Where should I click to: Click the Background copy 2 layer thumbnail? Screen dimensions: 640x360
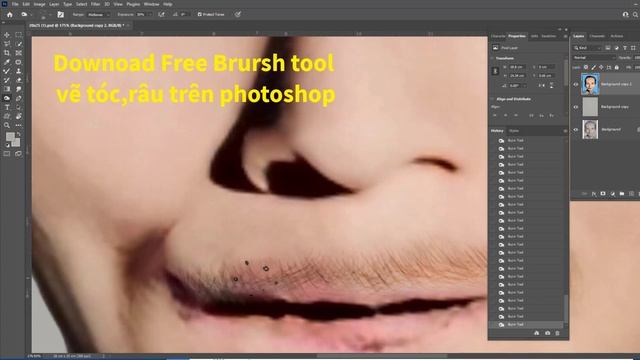point(590,84)
